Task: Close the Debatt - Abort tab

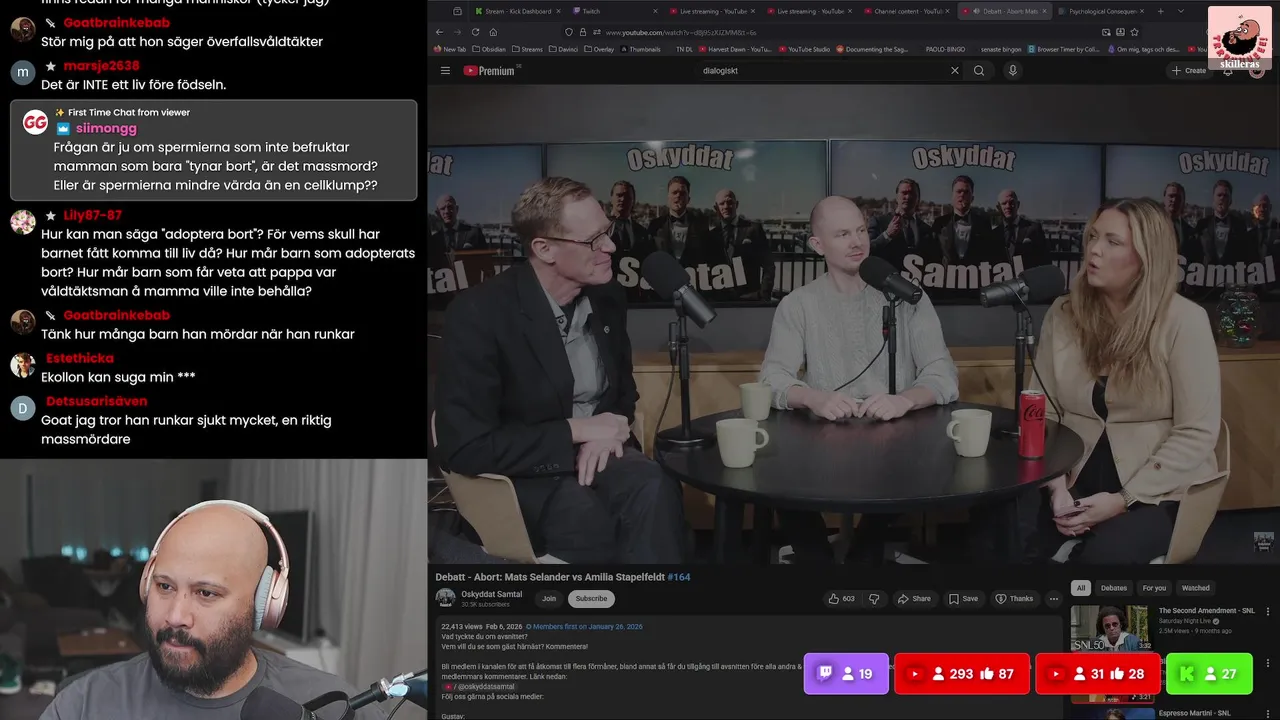Action: click(x=1045, y=11)
